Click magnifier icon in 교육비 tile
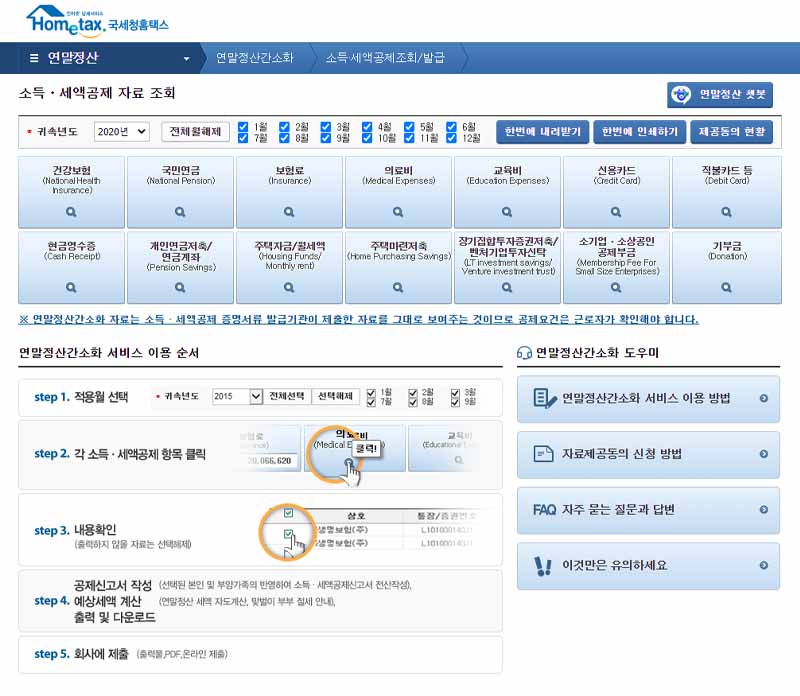Image resolution: width=800 pixels, height=696 pixels. (x=507, y=212)
